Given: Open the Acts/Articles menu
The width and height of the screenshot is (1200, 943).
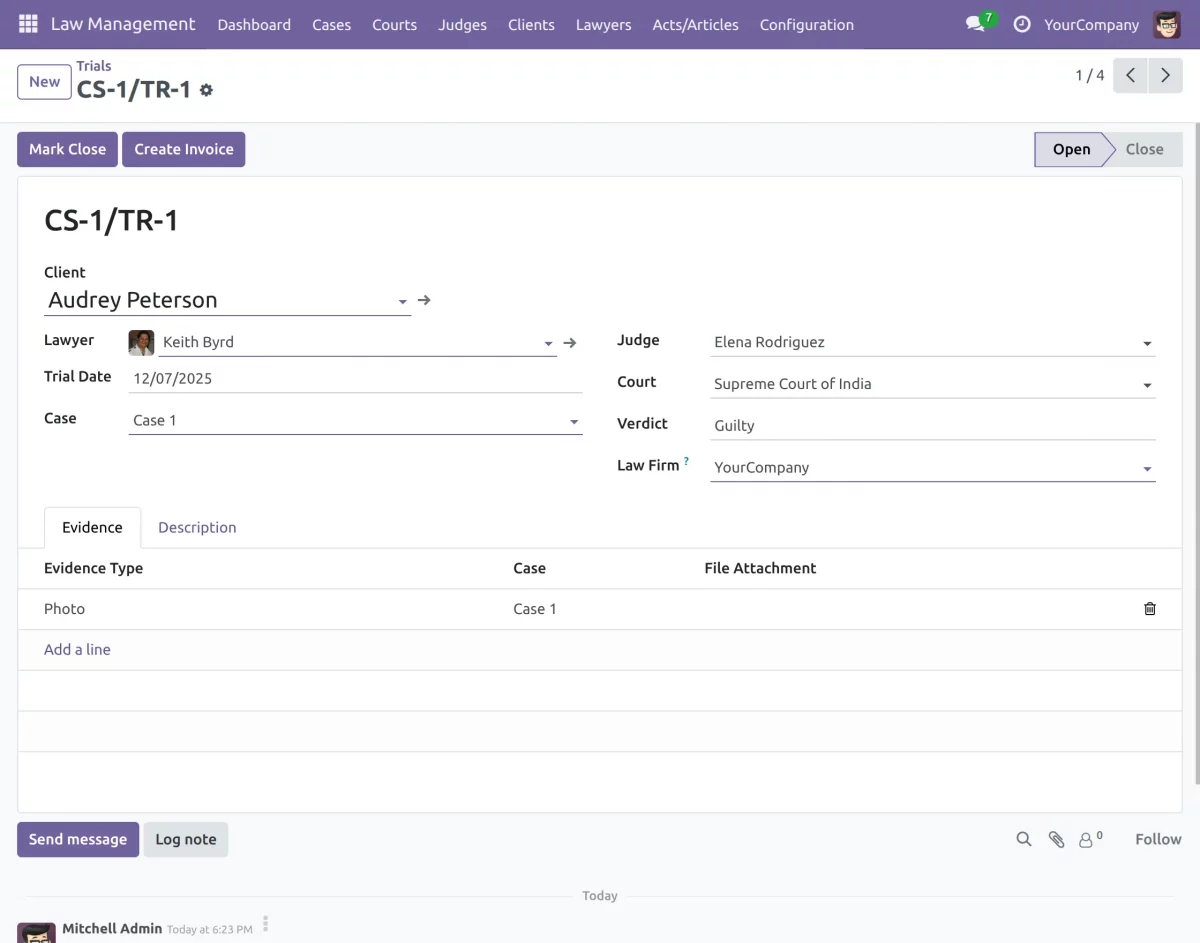Looking at the screenshot, I should click(x=695, y=24).
